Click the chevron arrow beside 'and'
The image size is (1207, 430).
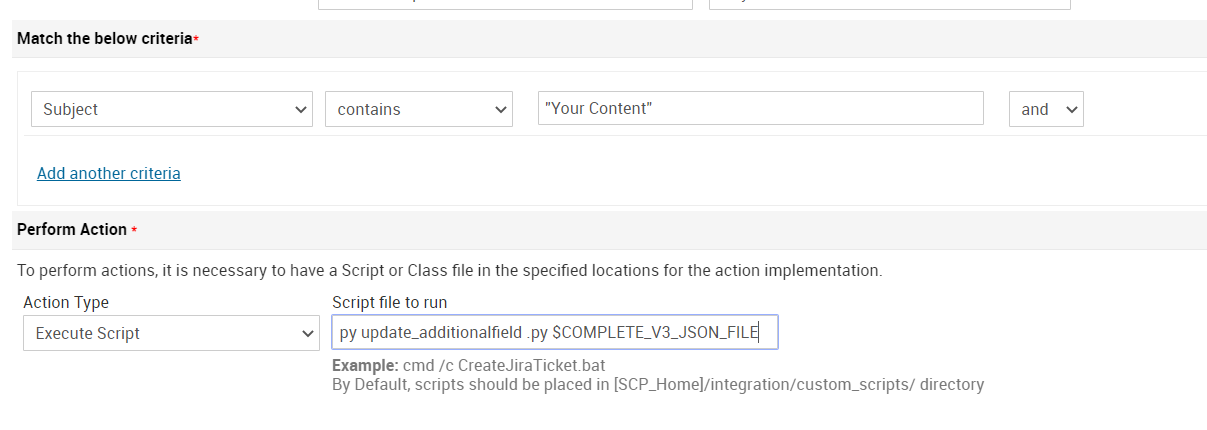[1072, 109]
